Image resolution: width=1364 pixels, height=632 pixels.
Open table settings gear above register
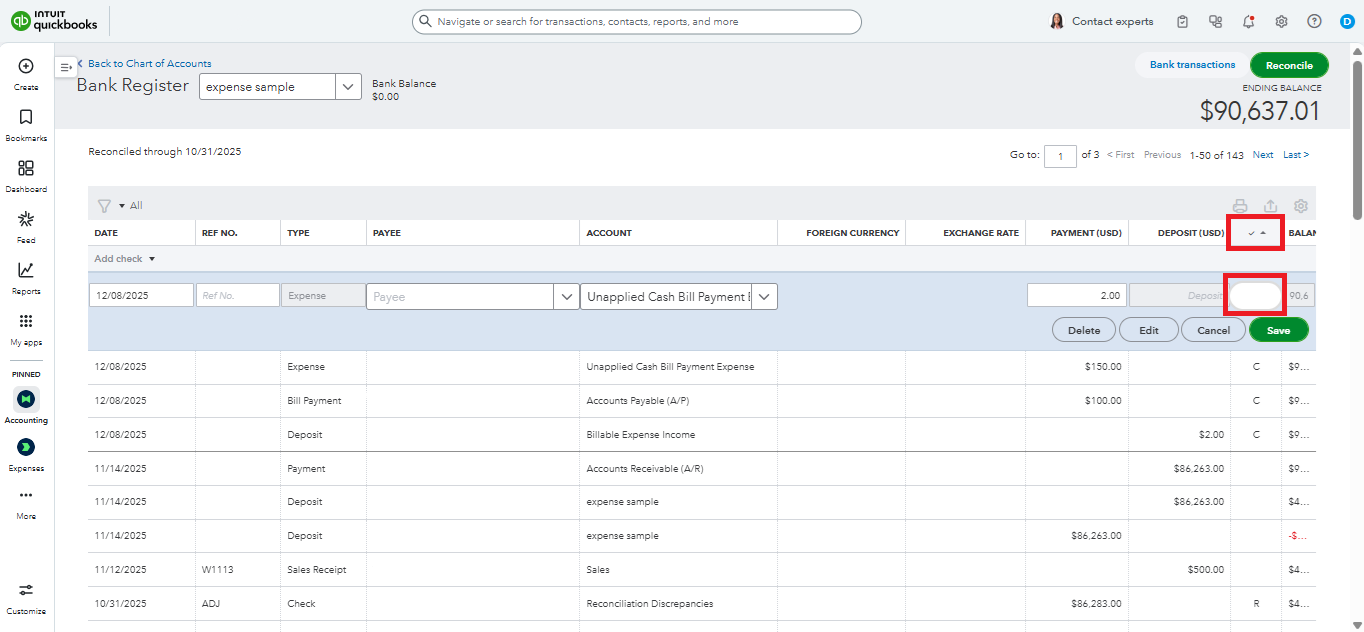click(1300, 206)
